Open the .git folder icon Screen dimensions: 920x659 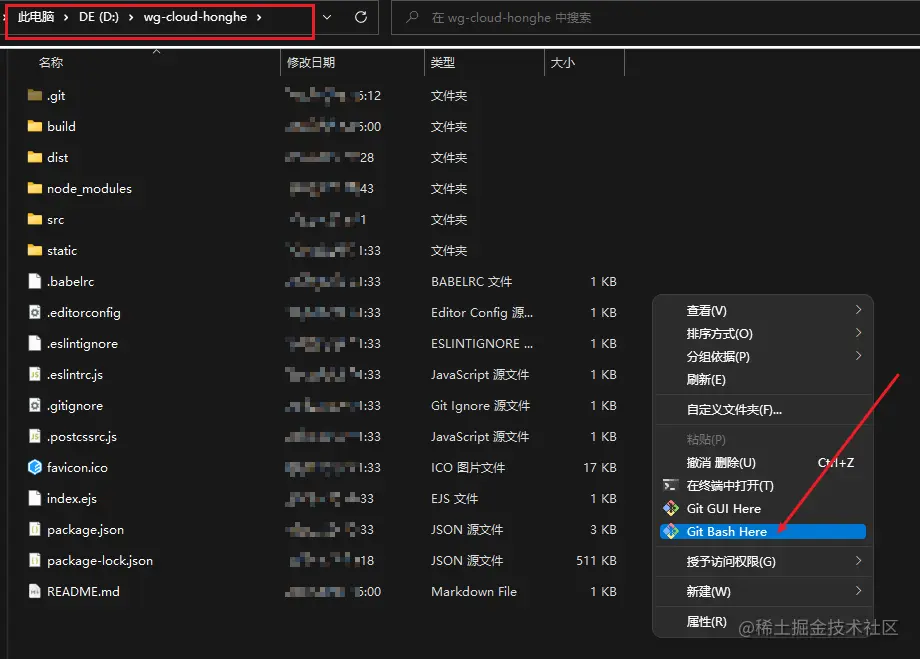click(35, 95)
